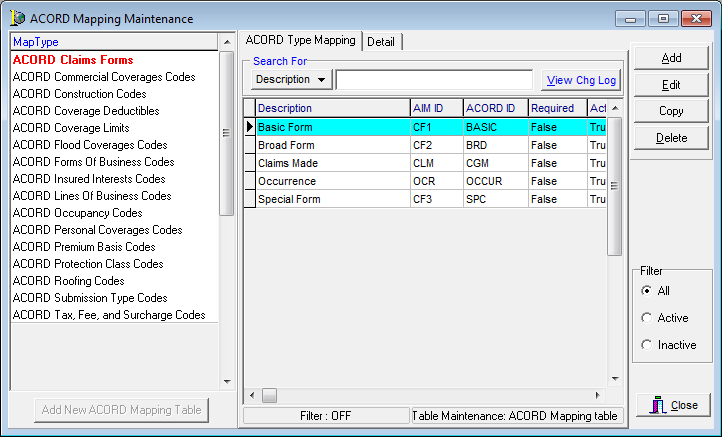Click the Close button with door icon
Screen dimensions: 722x437
[x=673, y=405]
